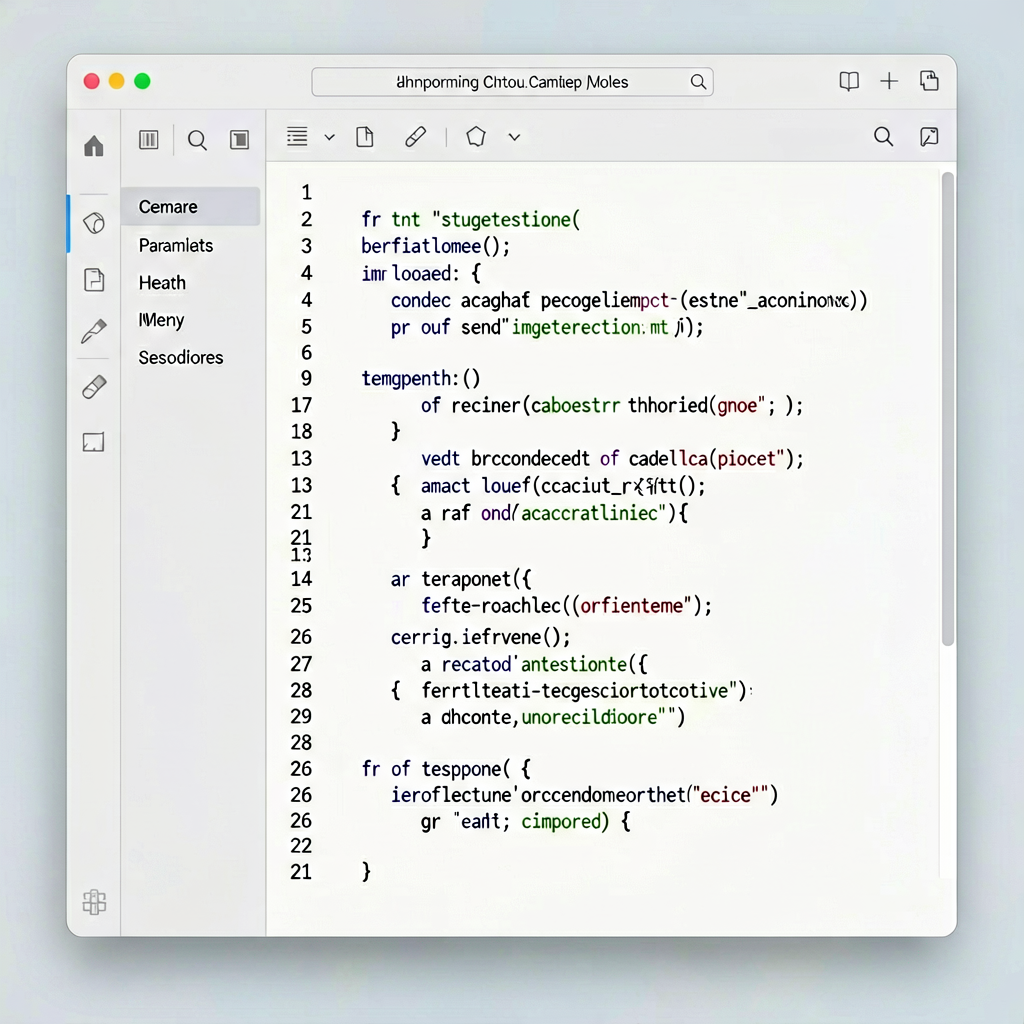Open the book reader icon in title bar
This screenshot has width=1024, height=1024.
coord(849,81)
